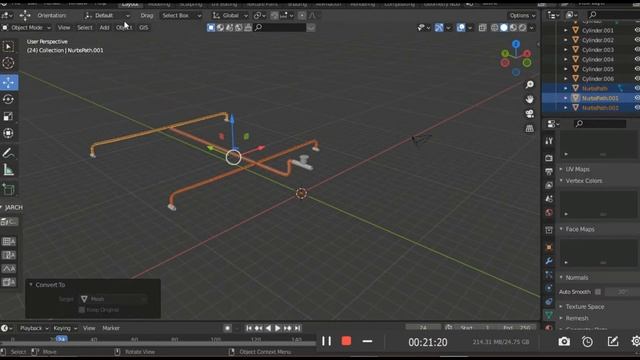Open the Global transform orientation dropdown
The height and width of the screenshot is (360, 640).
230,16
